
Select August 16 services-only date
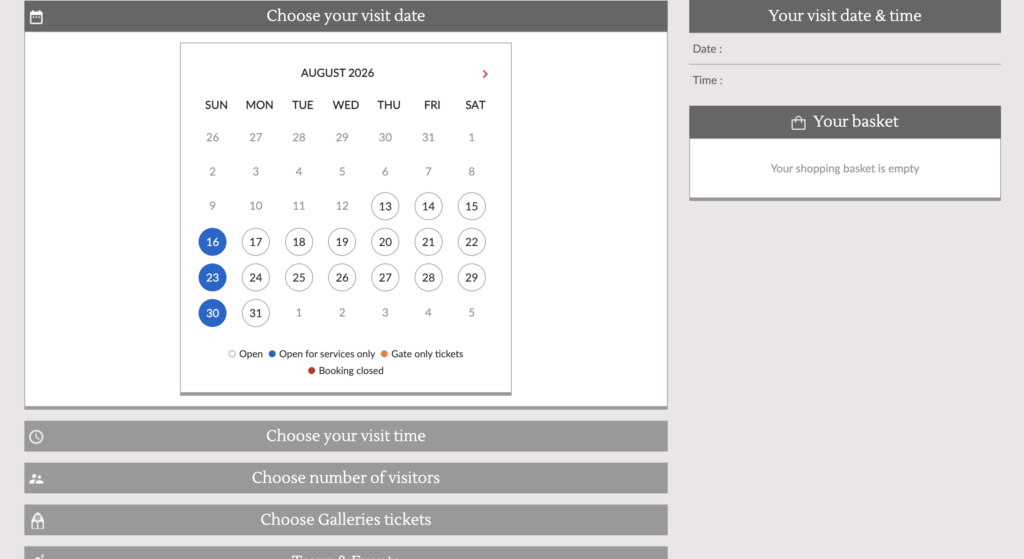tap(212, 242)
